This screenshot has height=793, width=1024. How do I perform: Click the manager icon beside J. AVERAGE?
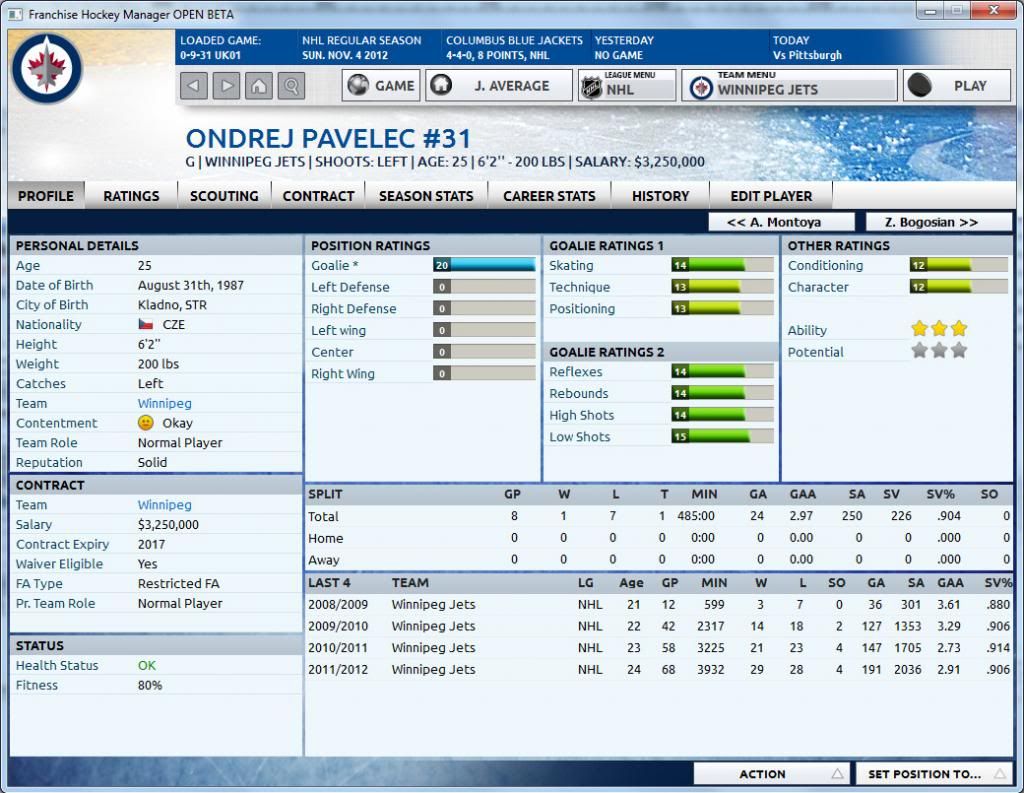tap(441, 85)
